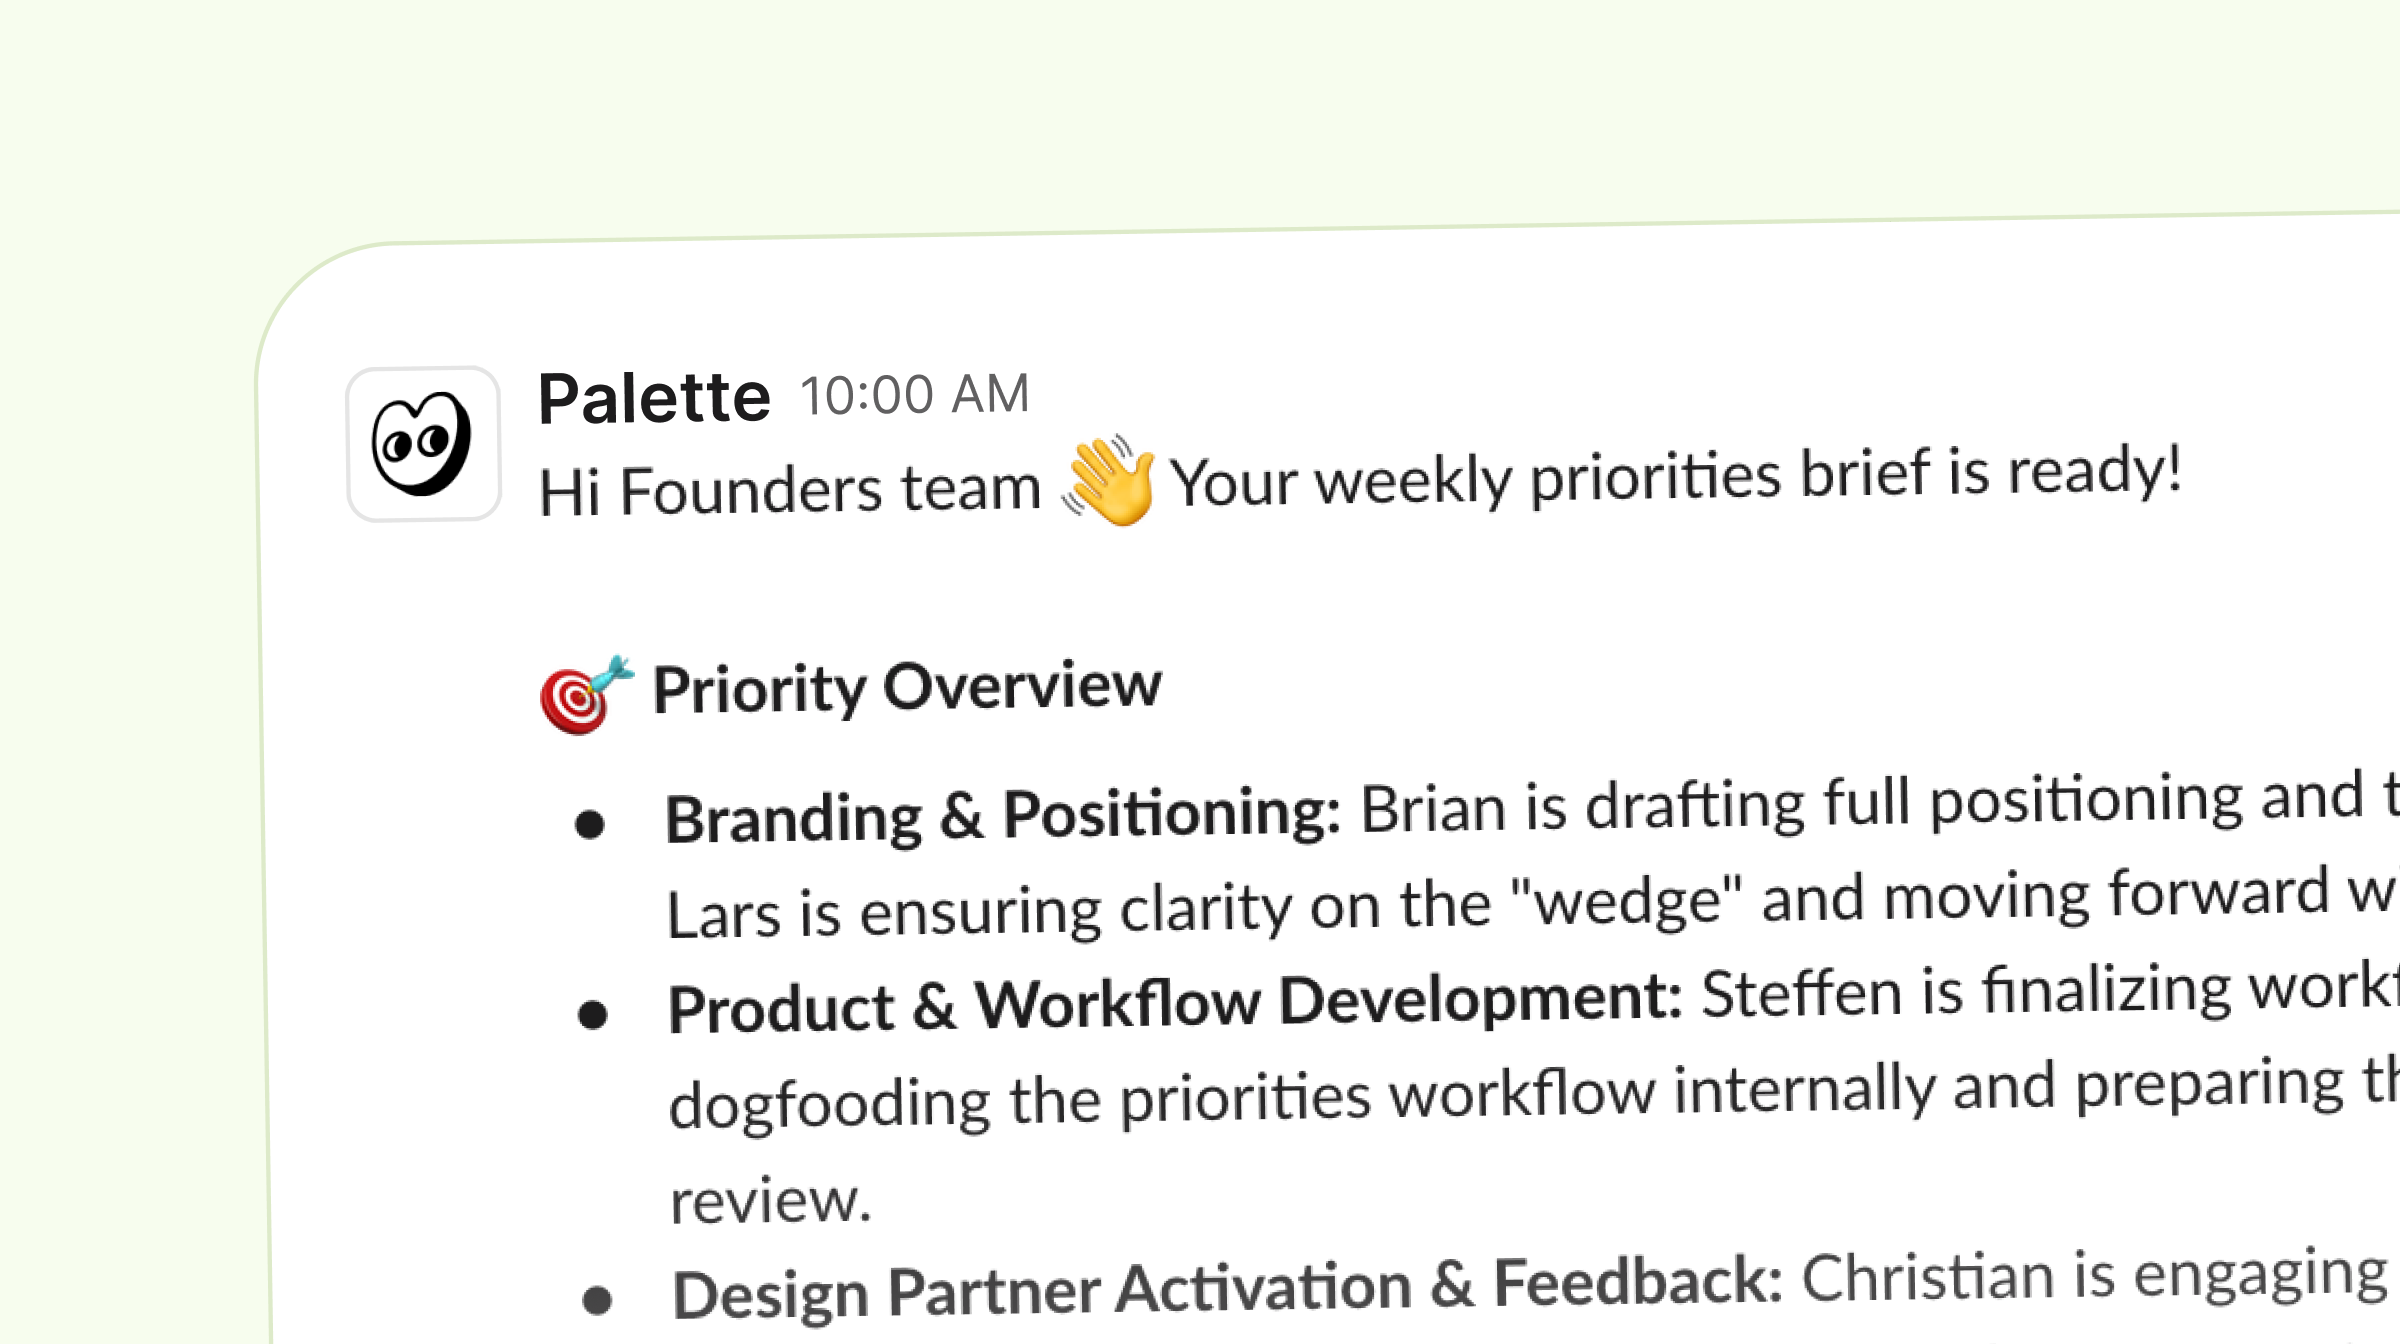Image resolution: width=2400 pixels, height=1344 pixels.
Task: Click the bullet before Branding & Positioning
Action: pyautogui.click(x=590, y=825)
